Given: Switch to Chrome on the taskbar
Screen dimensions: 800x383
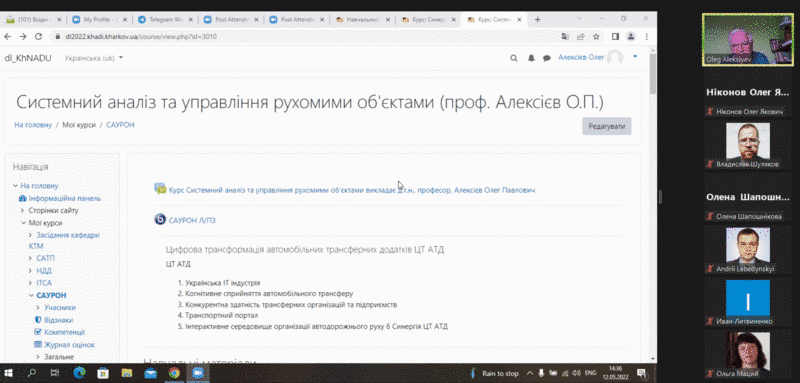Looking at the screenshot, I should (x=174, y=373).
